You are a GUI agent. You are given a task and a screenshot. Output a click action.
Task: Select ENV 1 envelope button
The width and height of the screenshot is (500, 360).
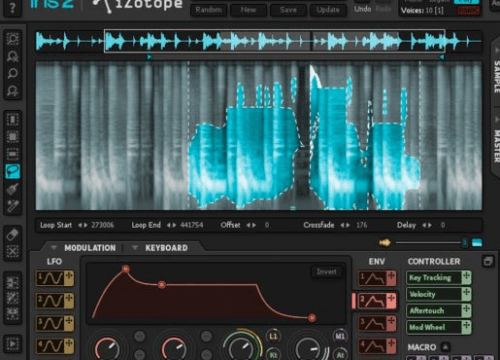point(373,278)
